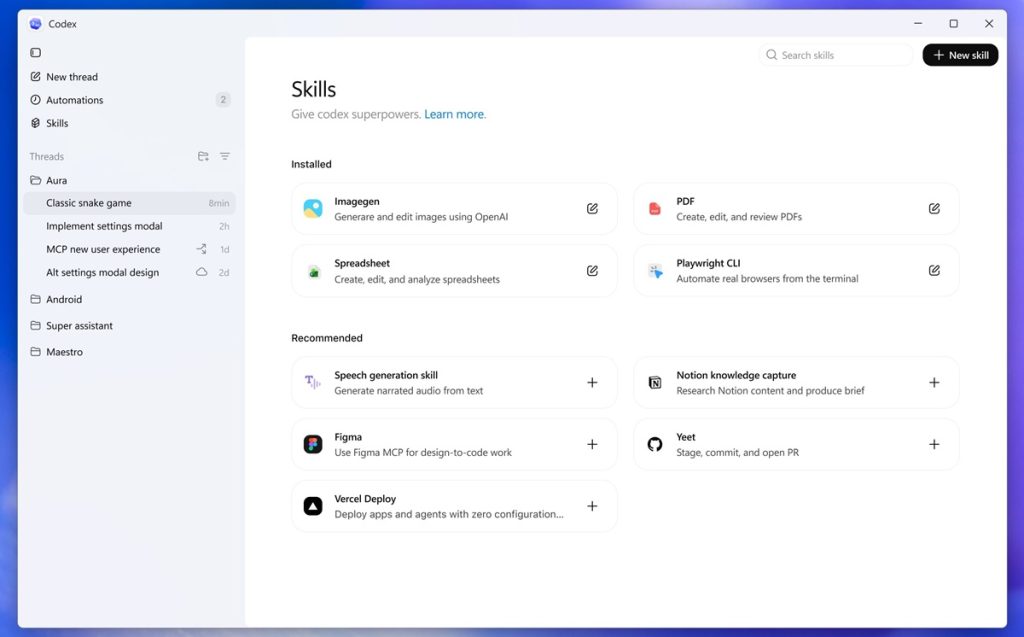Open edit for Playwright CLI skill

934,270
